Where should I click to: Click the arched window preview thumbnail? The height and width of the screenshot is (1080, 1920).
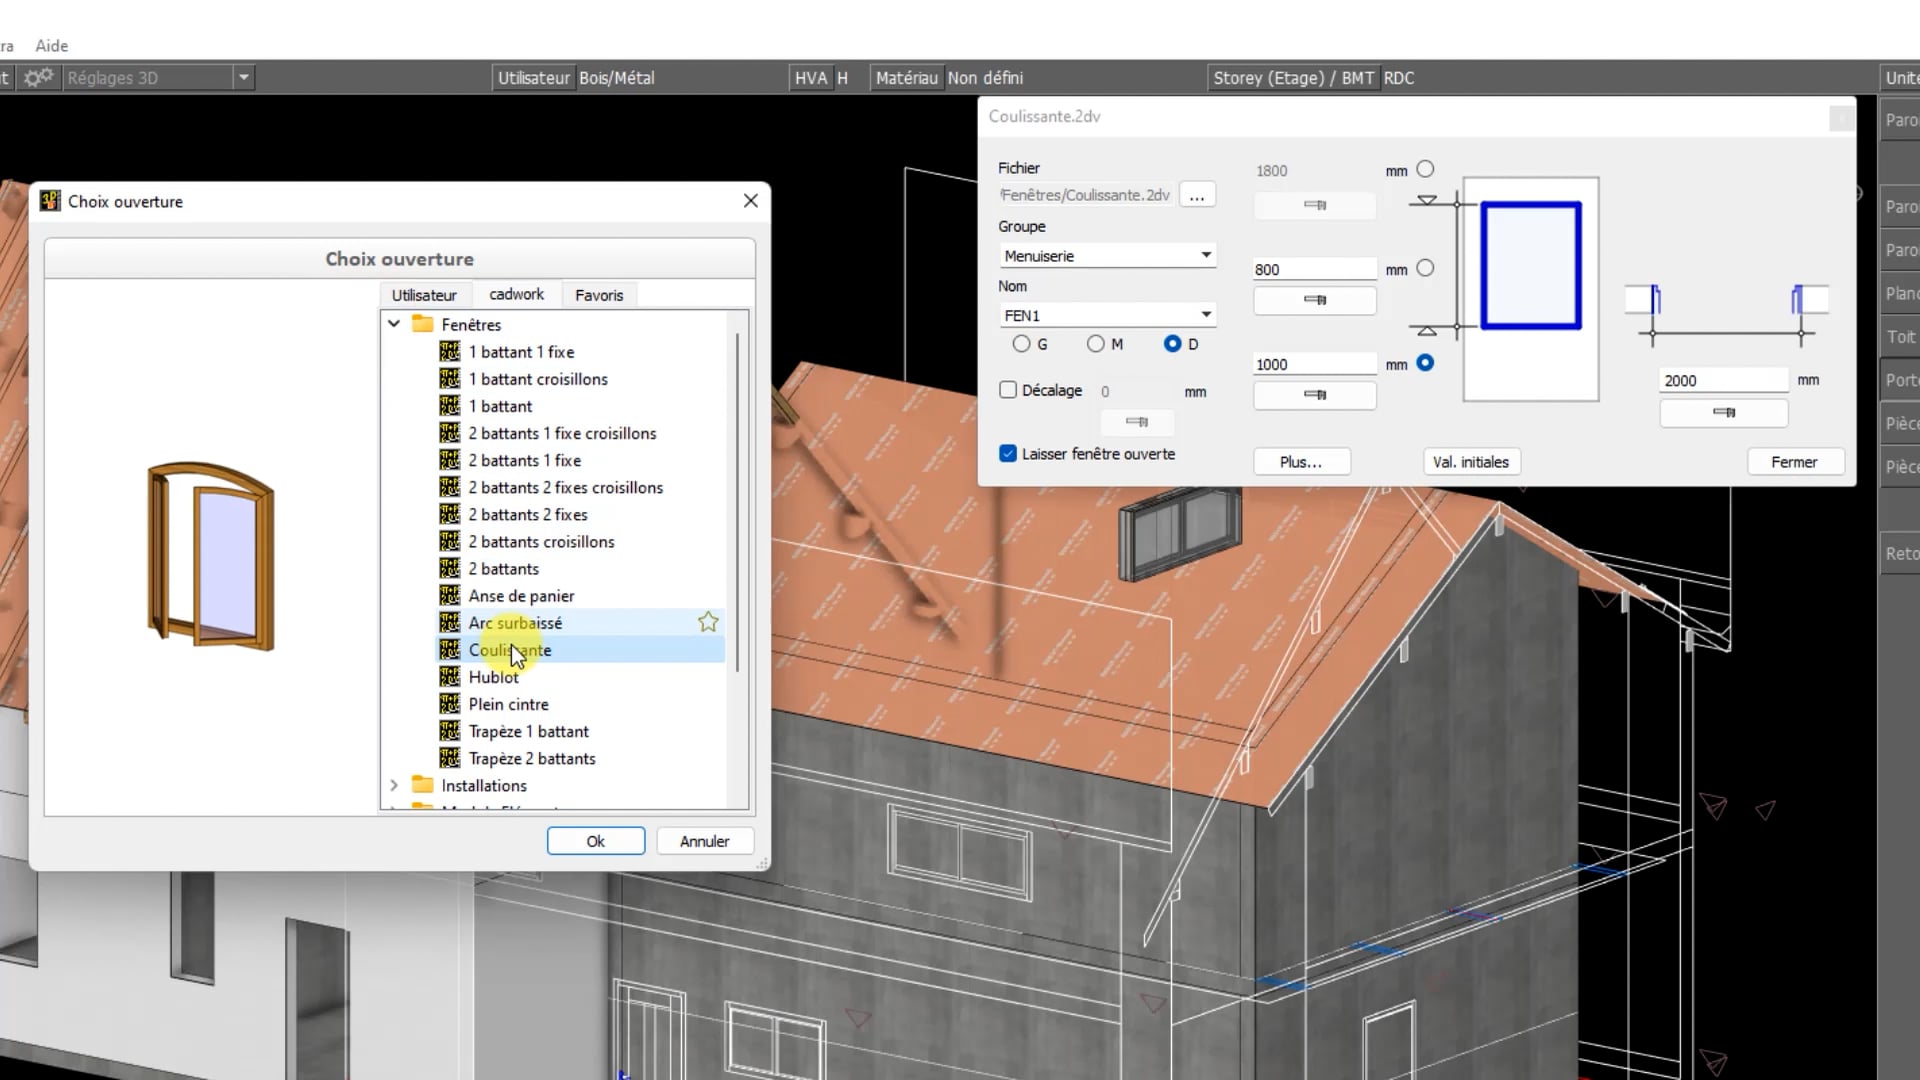click(211, 556)
